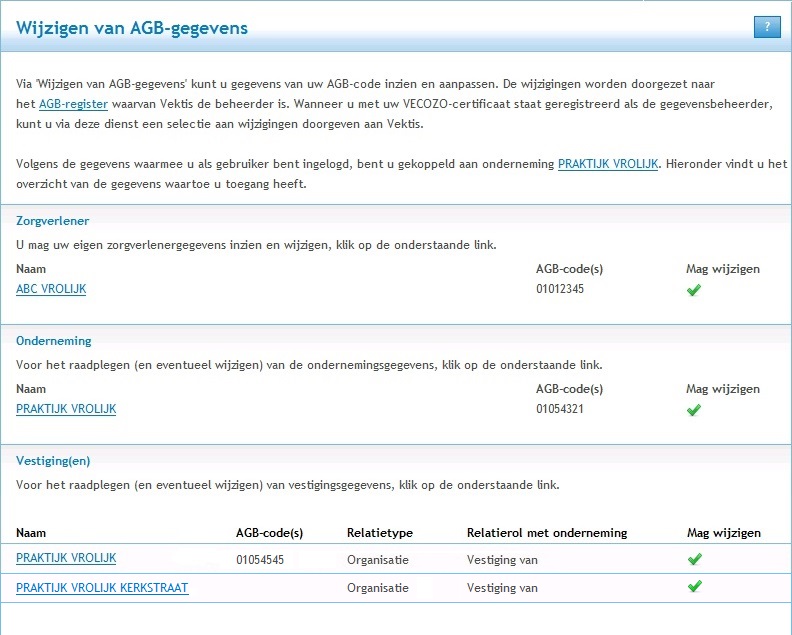Image resolution: width=792 pixels, height=635 pixels.
Task: Click green checkmark in the KERKSTRAAT row
Action: pos(694,587)
